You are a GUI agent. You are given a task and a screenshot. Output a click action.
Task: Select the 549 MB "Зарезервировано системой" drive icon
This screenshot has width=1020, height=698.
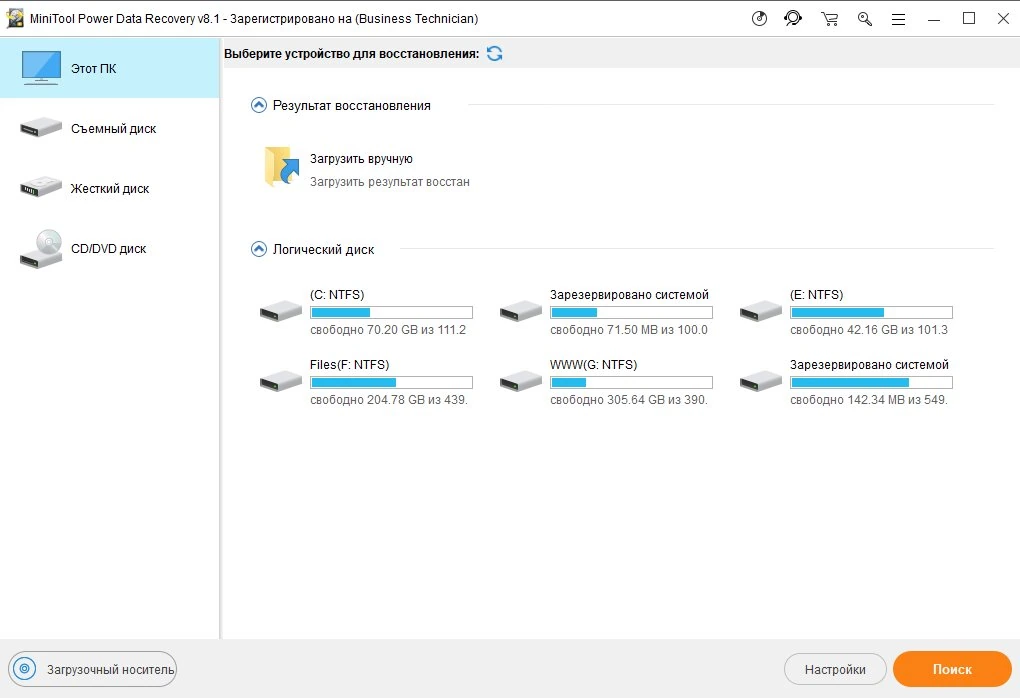click(760, 381)
